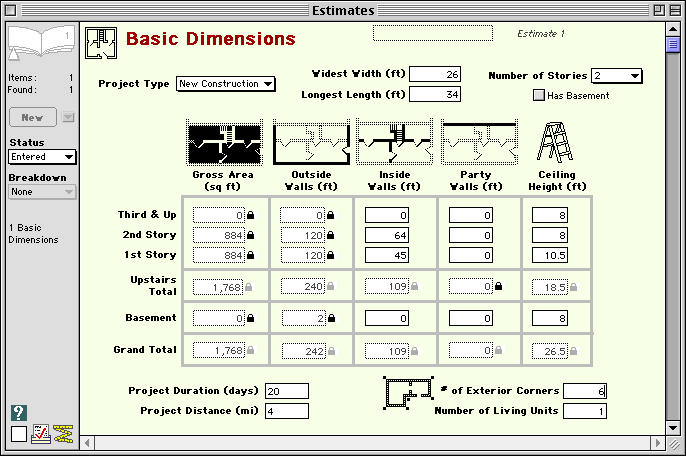686x456 pixels.
Task: Enable the Has Basement checkbox
Action: (539, 96)
